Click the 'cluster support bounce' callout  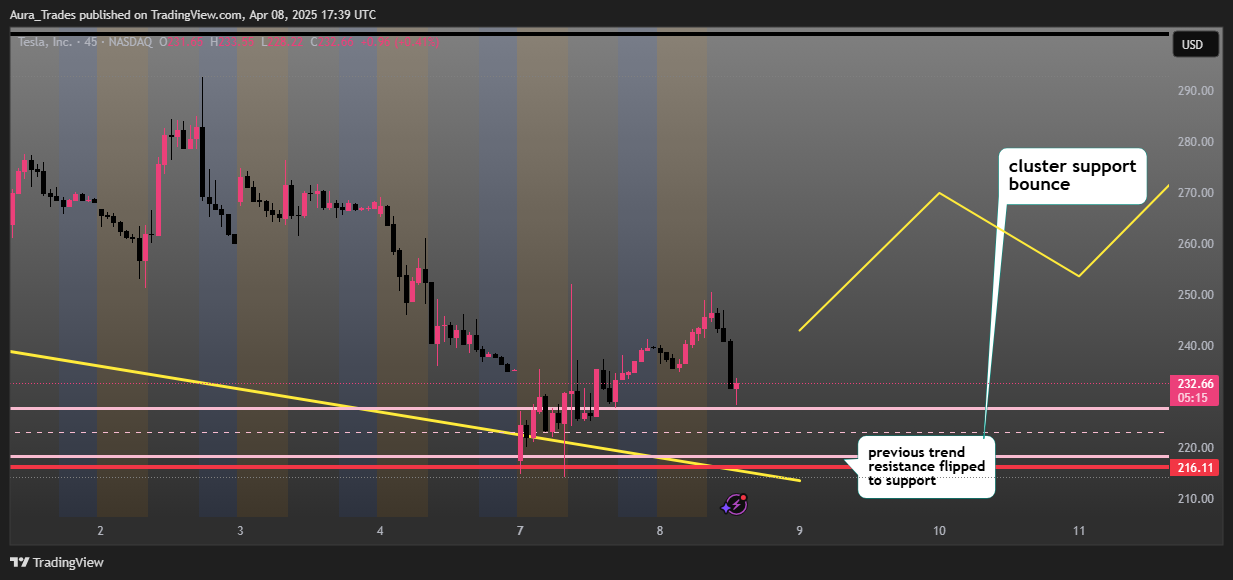point(1072,176)
